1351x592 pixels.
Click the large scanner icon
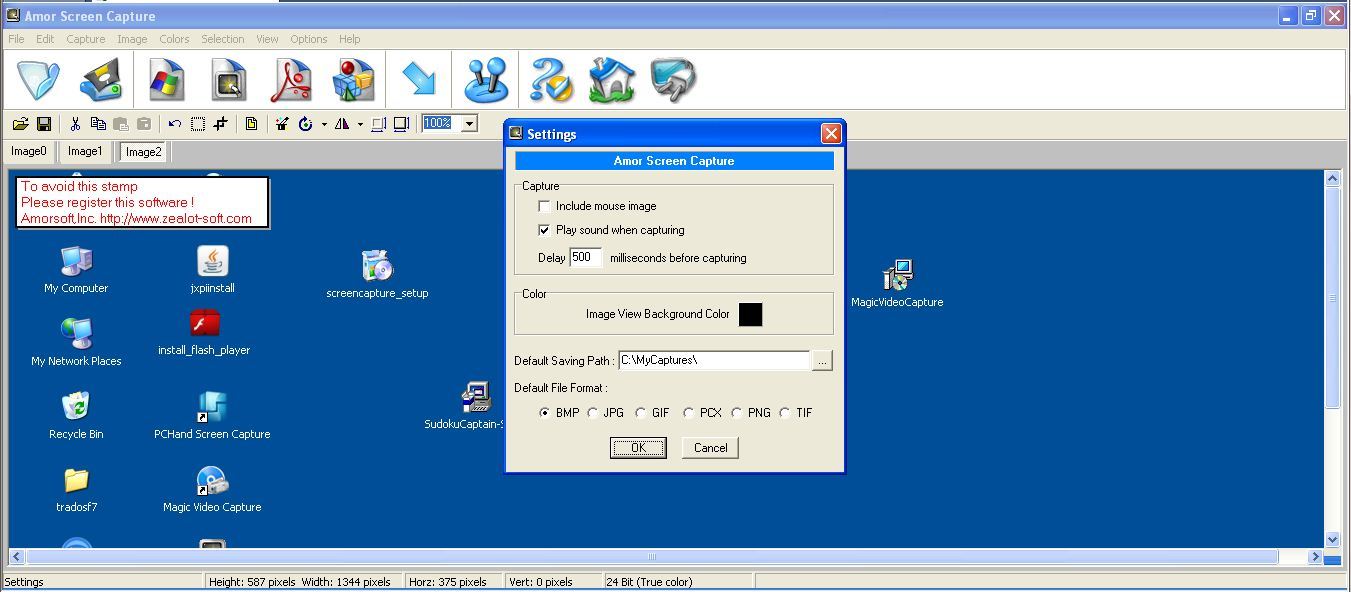click(101, 80)
